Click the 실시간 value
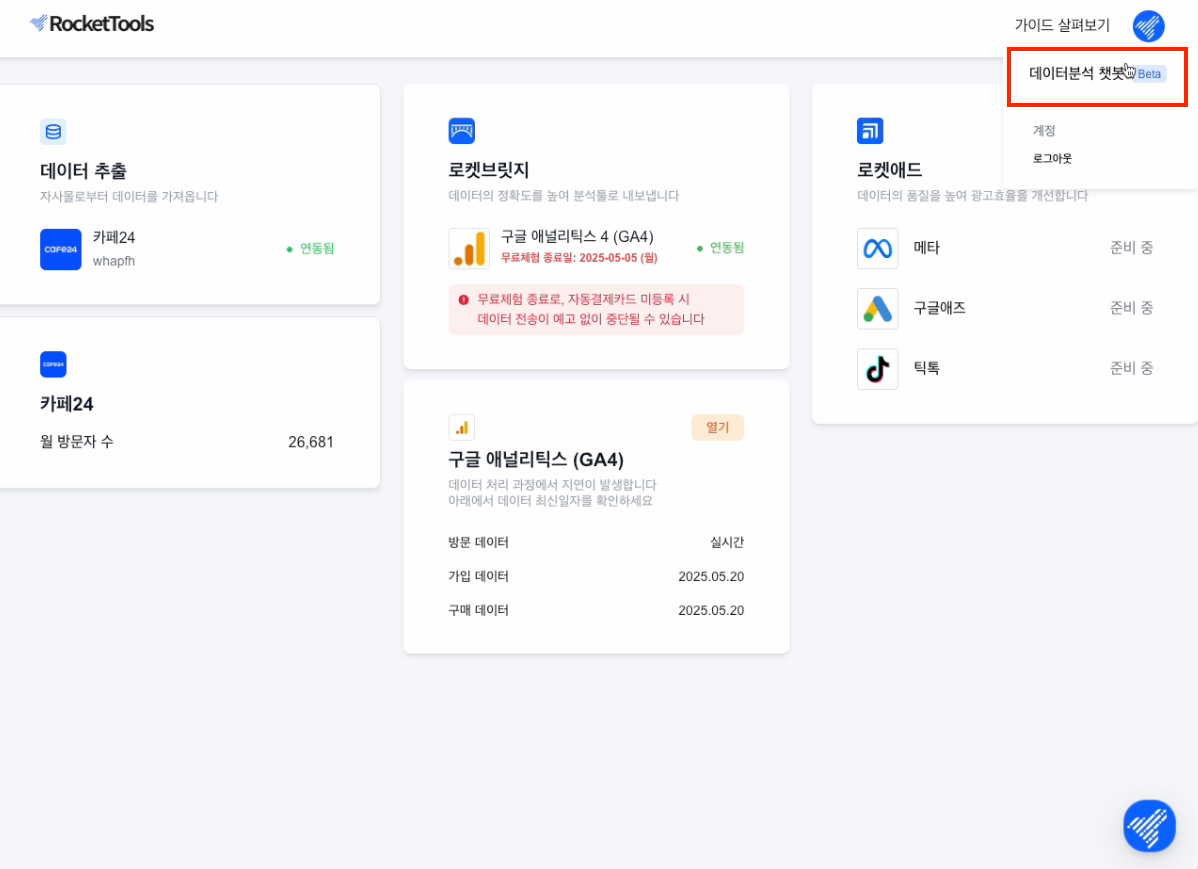Screen dimensions: 1198x869 pyautogui.click(x=727, y=543)
